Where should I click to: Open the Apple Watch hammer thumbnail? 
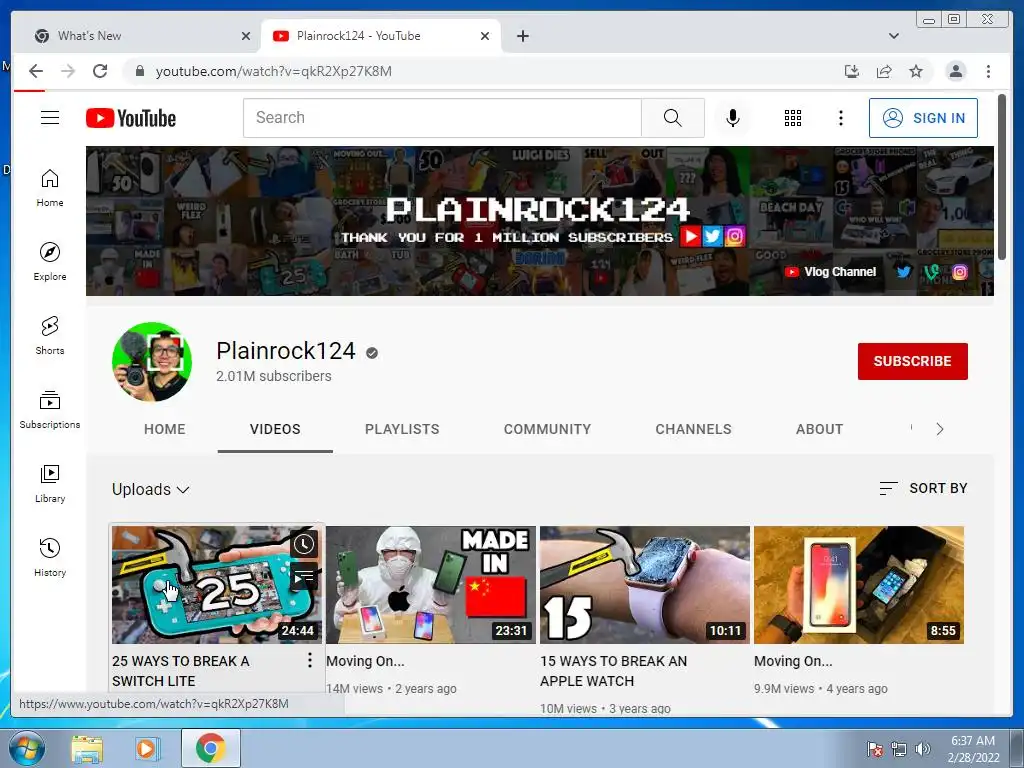point(645,584)
